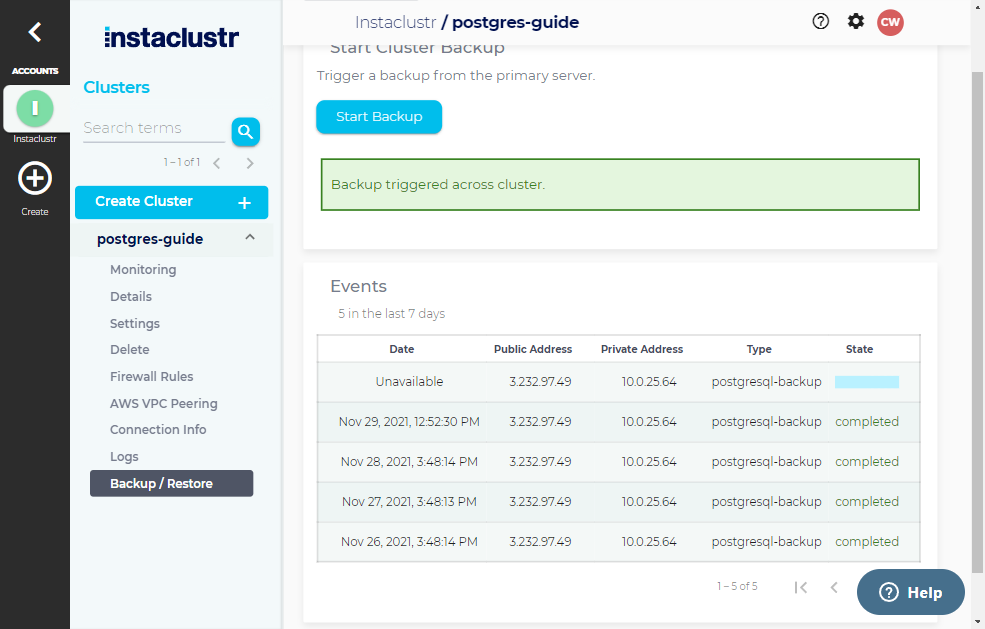
Task: Go to the previous page of events
Action: [x=834, y=588]
